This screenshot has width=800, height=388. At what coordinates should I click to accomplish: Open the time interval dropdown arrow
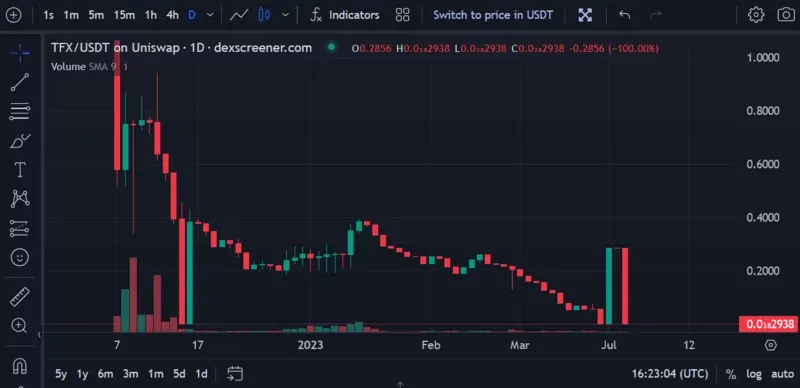(x=210, y=15)
